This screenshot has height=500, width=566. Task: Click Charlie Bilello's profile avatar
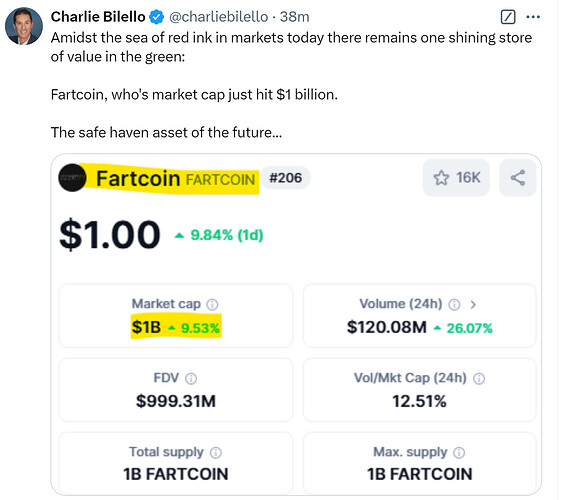[x=24, y=26]
